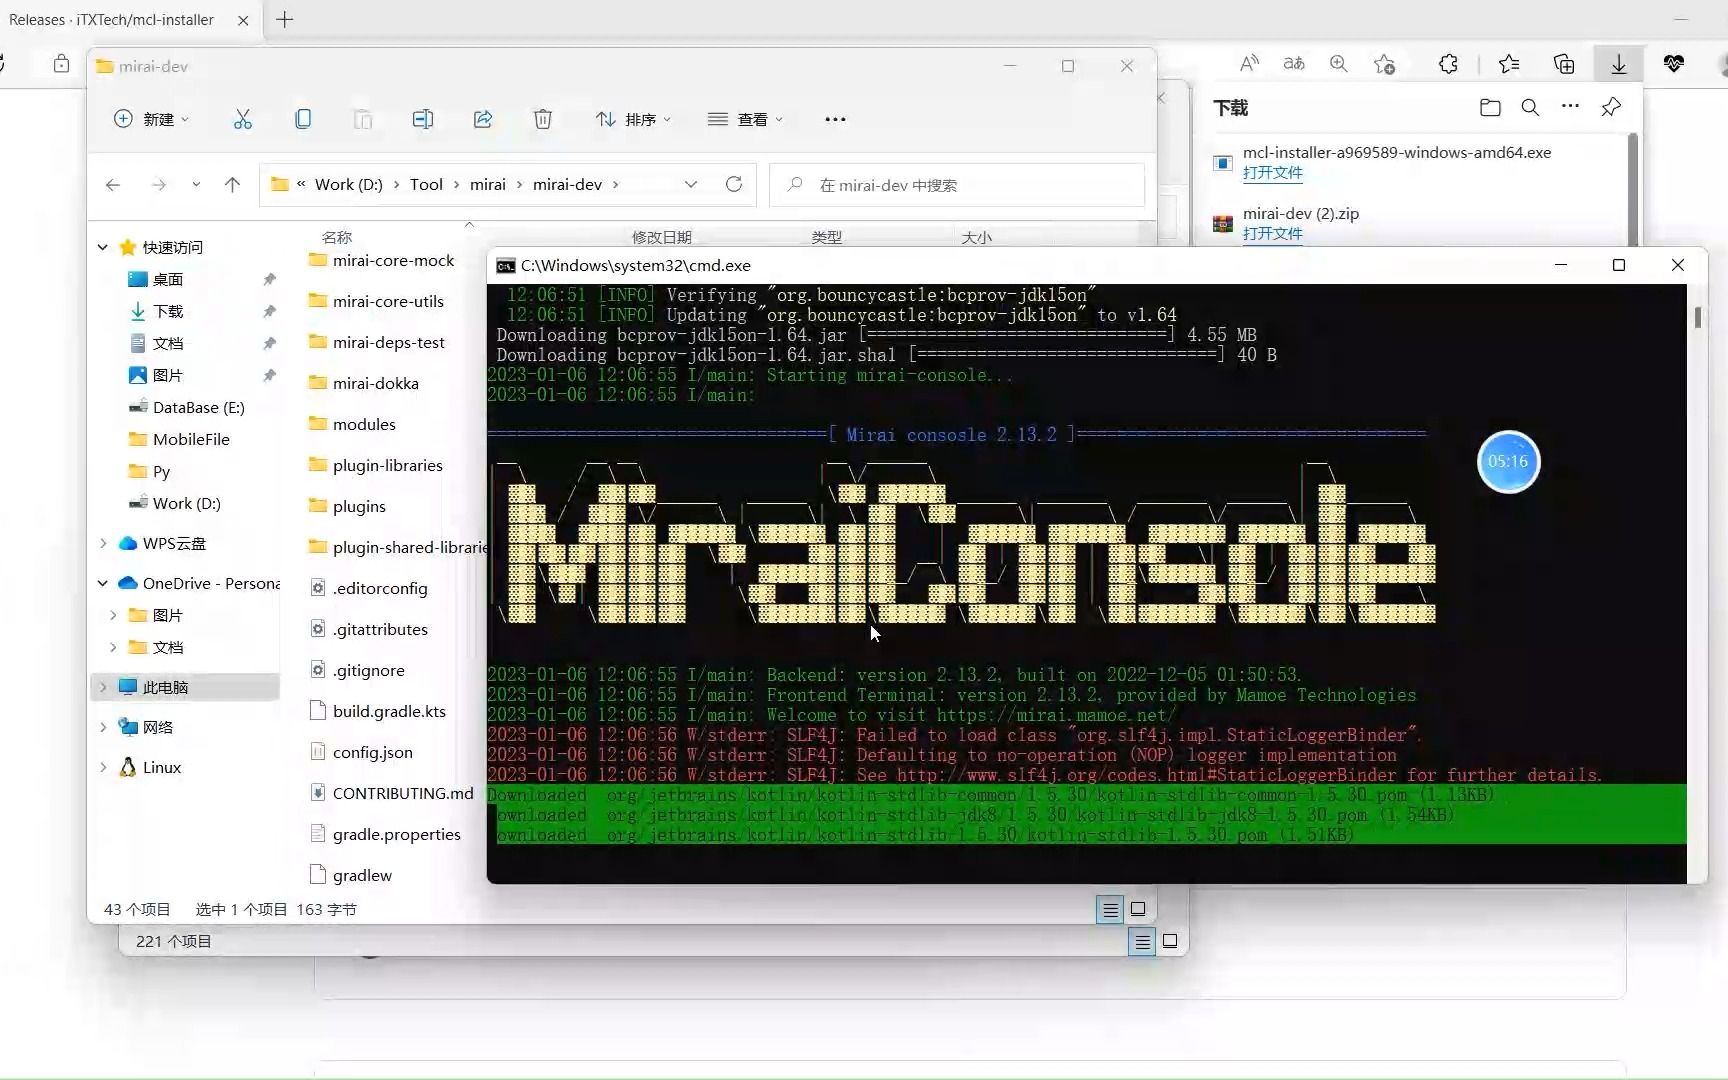This screenshot has width=1728, height=1080.
Task: Open recent locations dropdown next to forward arrow
Action: 196,185
